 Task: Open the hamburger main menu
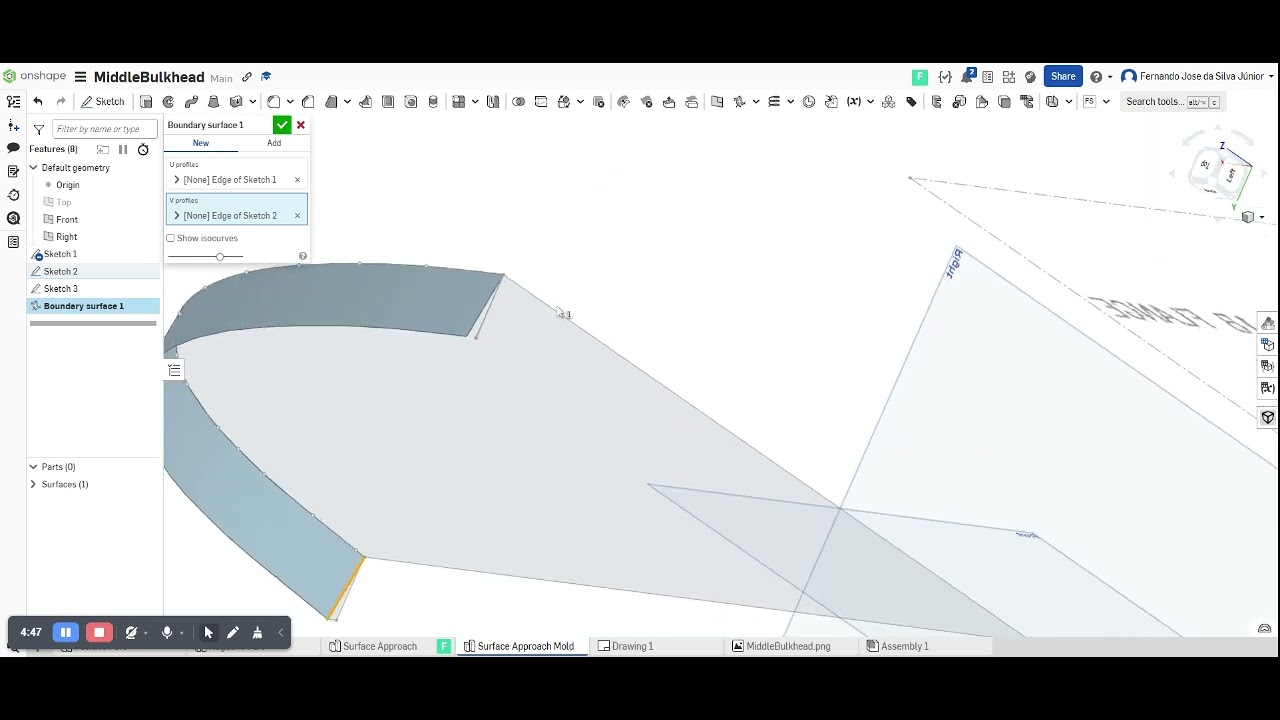coord(80,77)
